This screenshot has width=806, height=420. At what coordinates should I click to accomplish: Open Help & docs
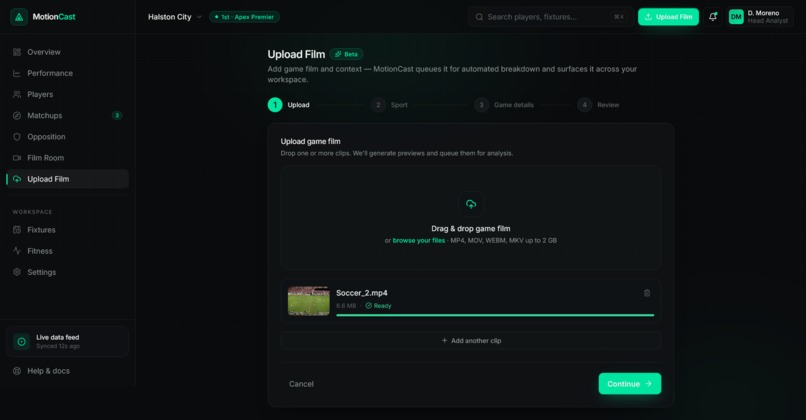(x=67, y=371)
